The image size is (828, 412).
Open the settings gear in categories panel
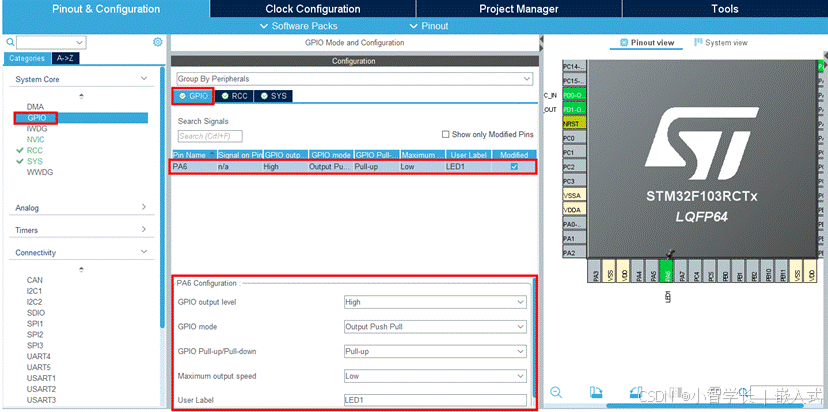click(x=157, y=42)
